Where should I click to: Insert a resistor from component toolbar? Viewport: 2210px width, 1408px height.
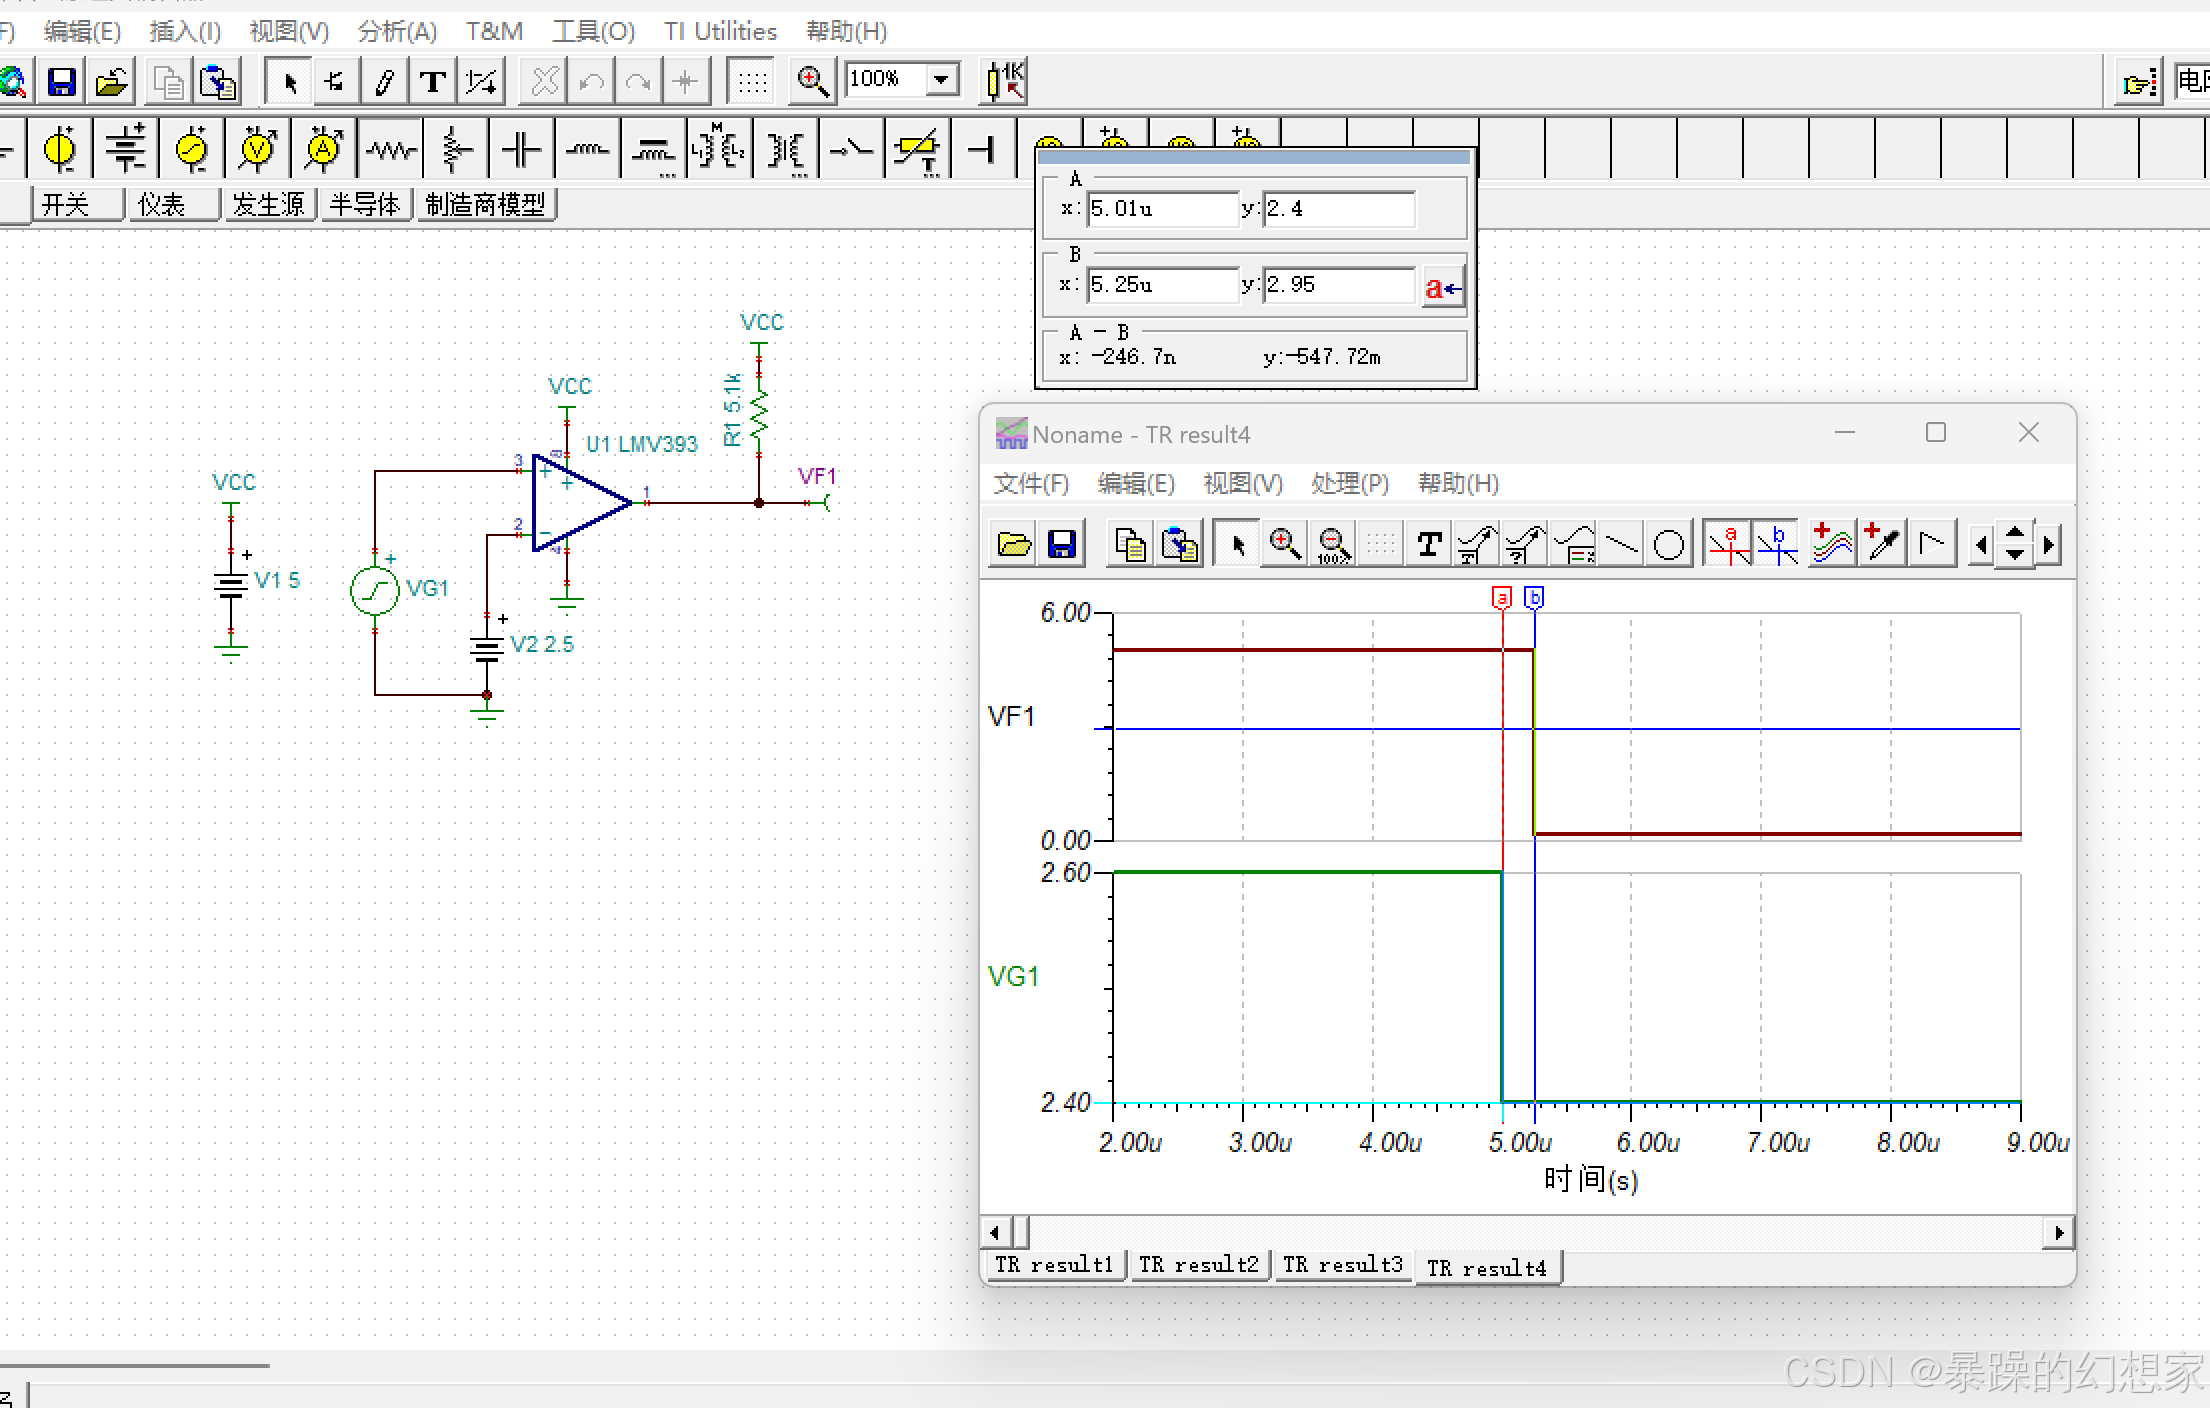pos(390,150)
